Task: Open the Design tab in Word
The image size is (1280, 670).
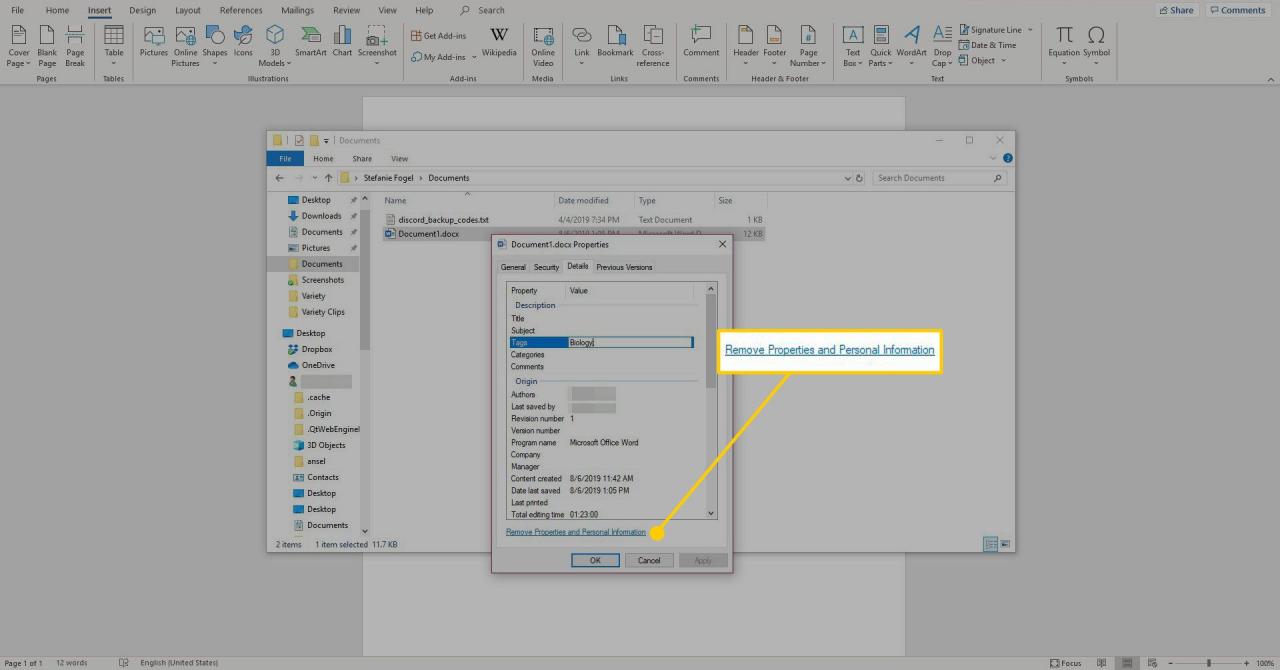Action: coord(143,10)
